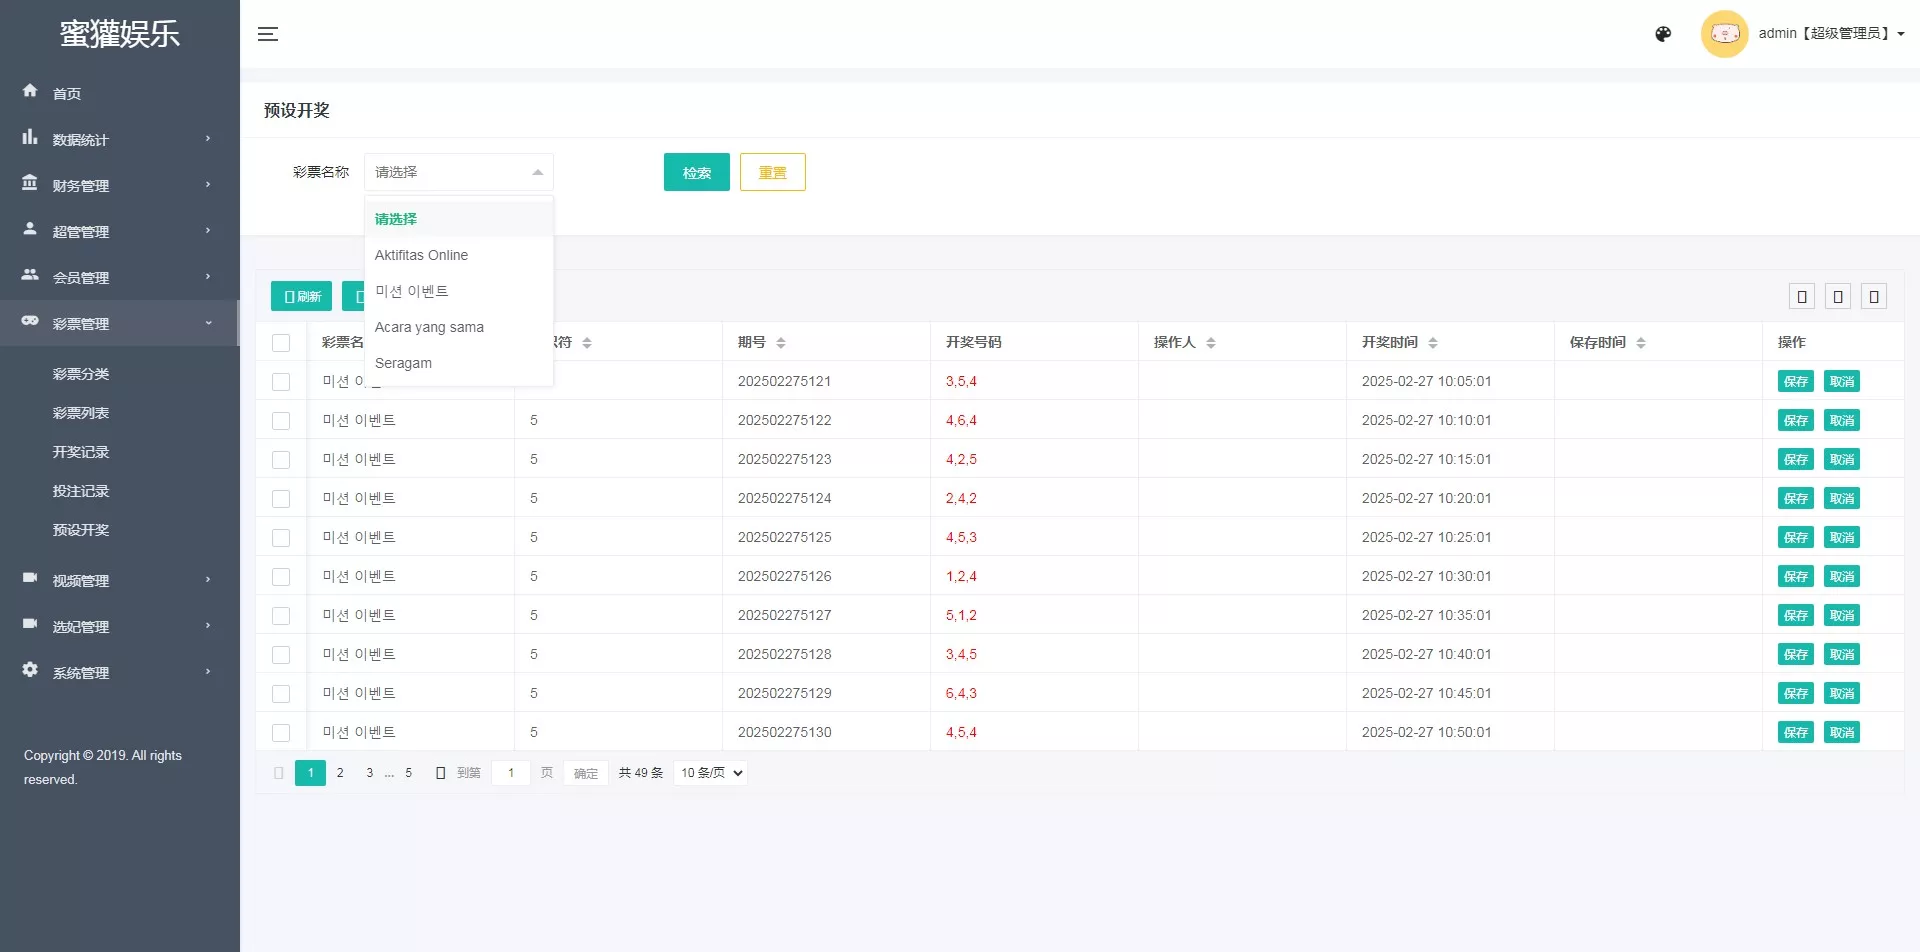Click the admin avatar picture
Viewport: 1920px width, 952px height.
[x=1724, y=34]
